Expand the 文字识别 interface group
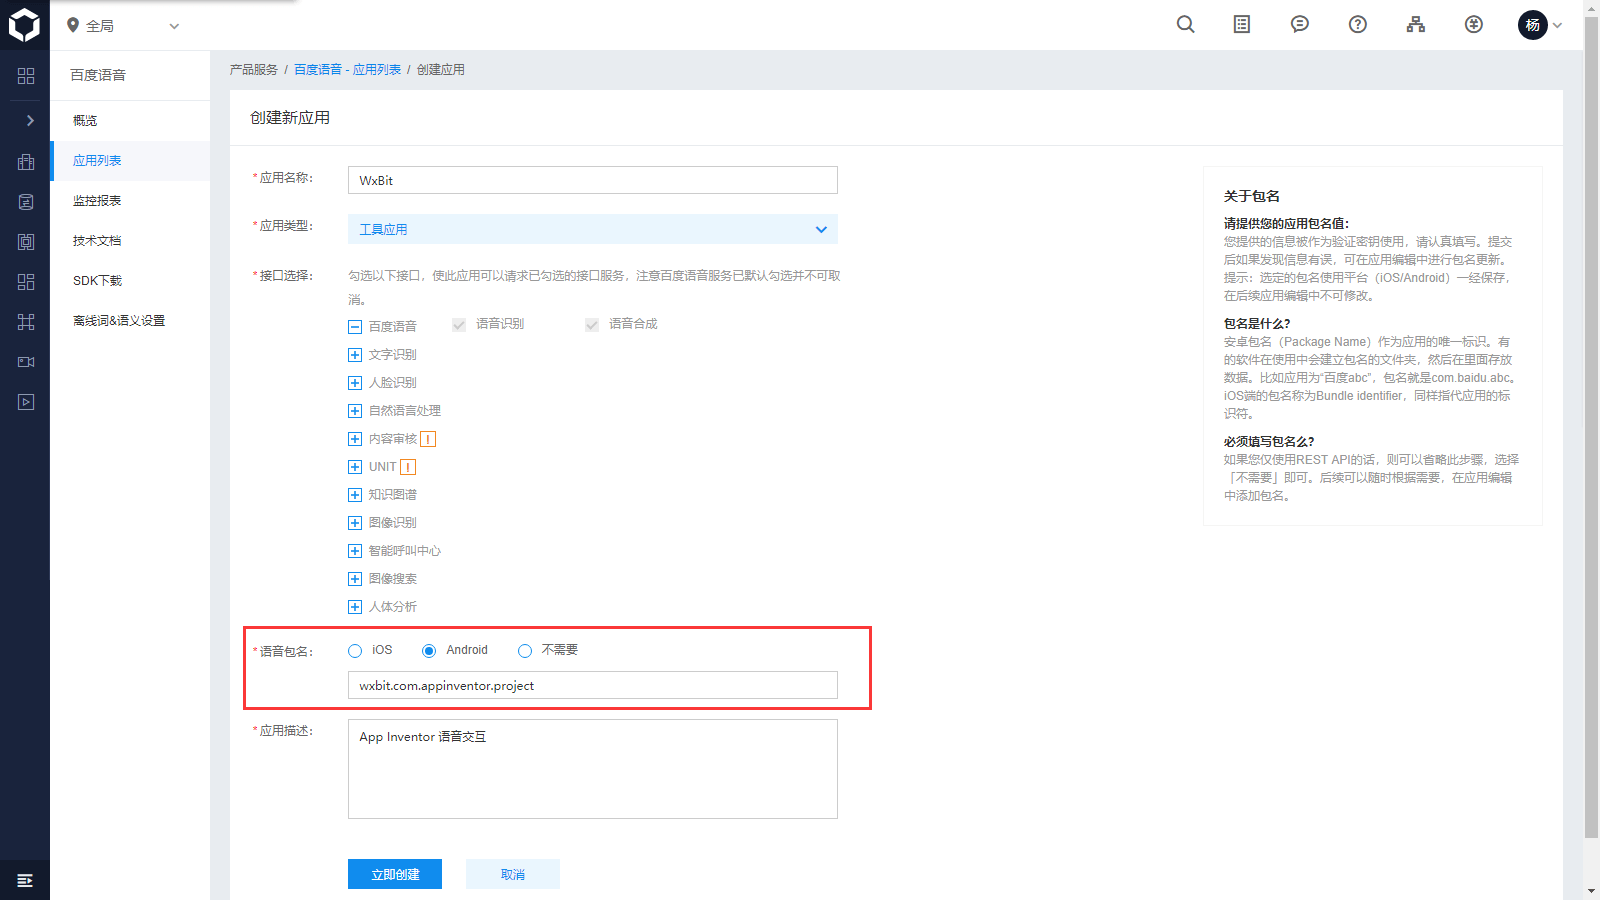 355,355
